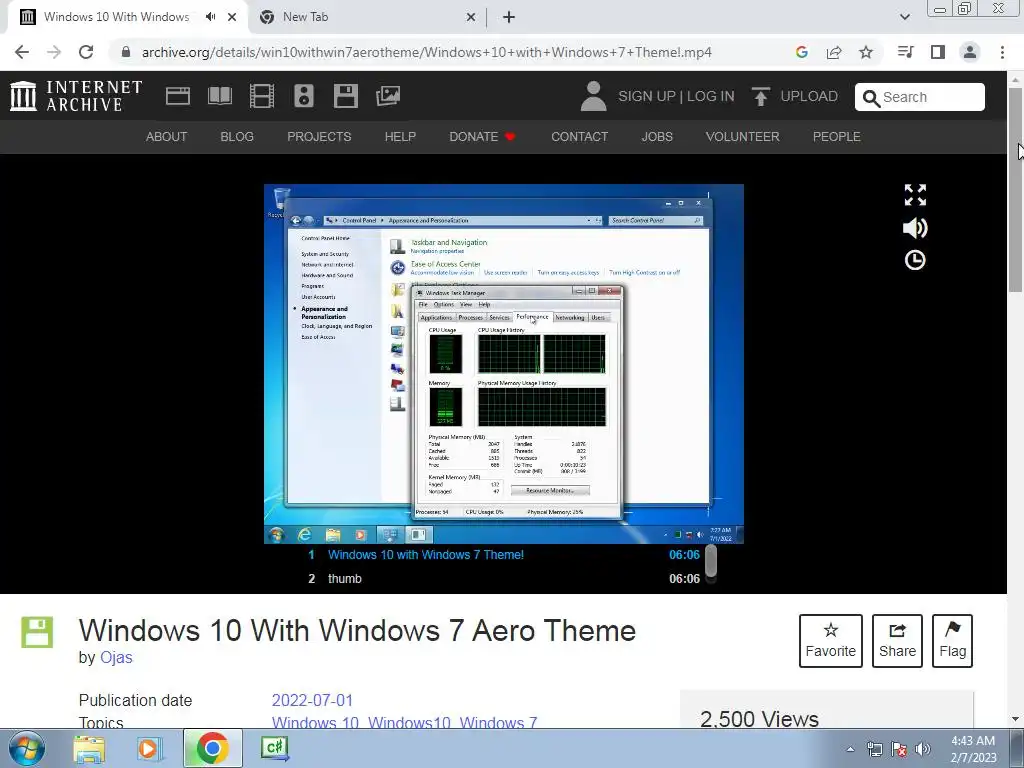Click the Upload arrow icon
Image resolution: width=1024 pixels, height=768 pixels.
[760, 96]
